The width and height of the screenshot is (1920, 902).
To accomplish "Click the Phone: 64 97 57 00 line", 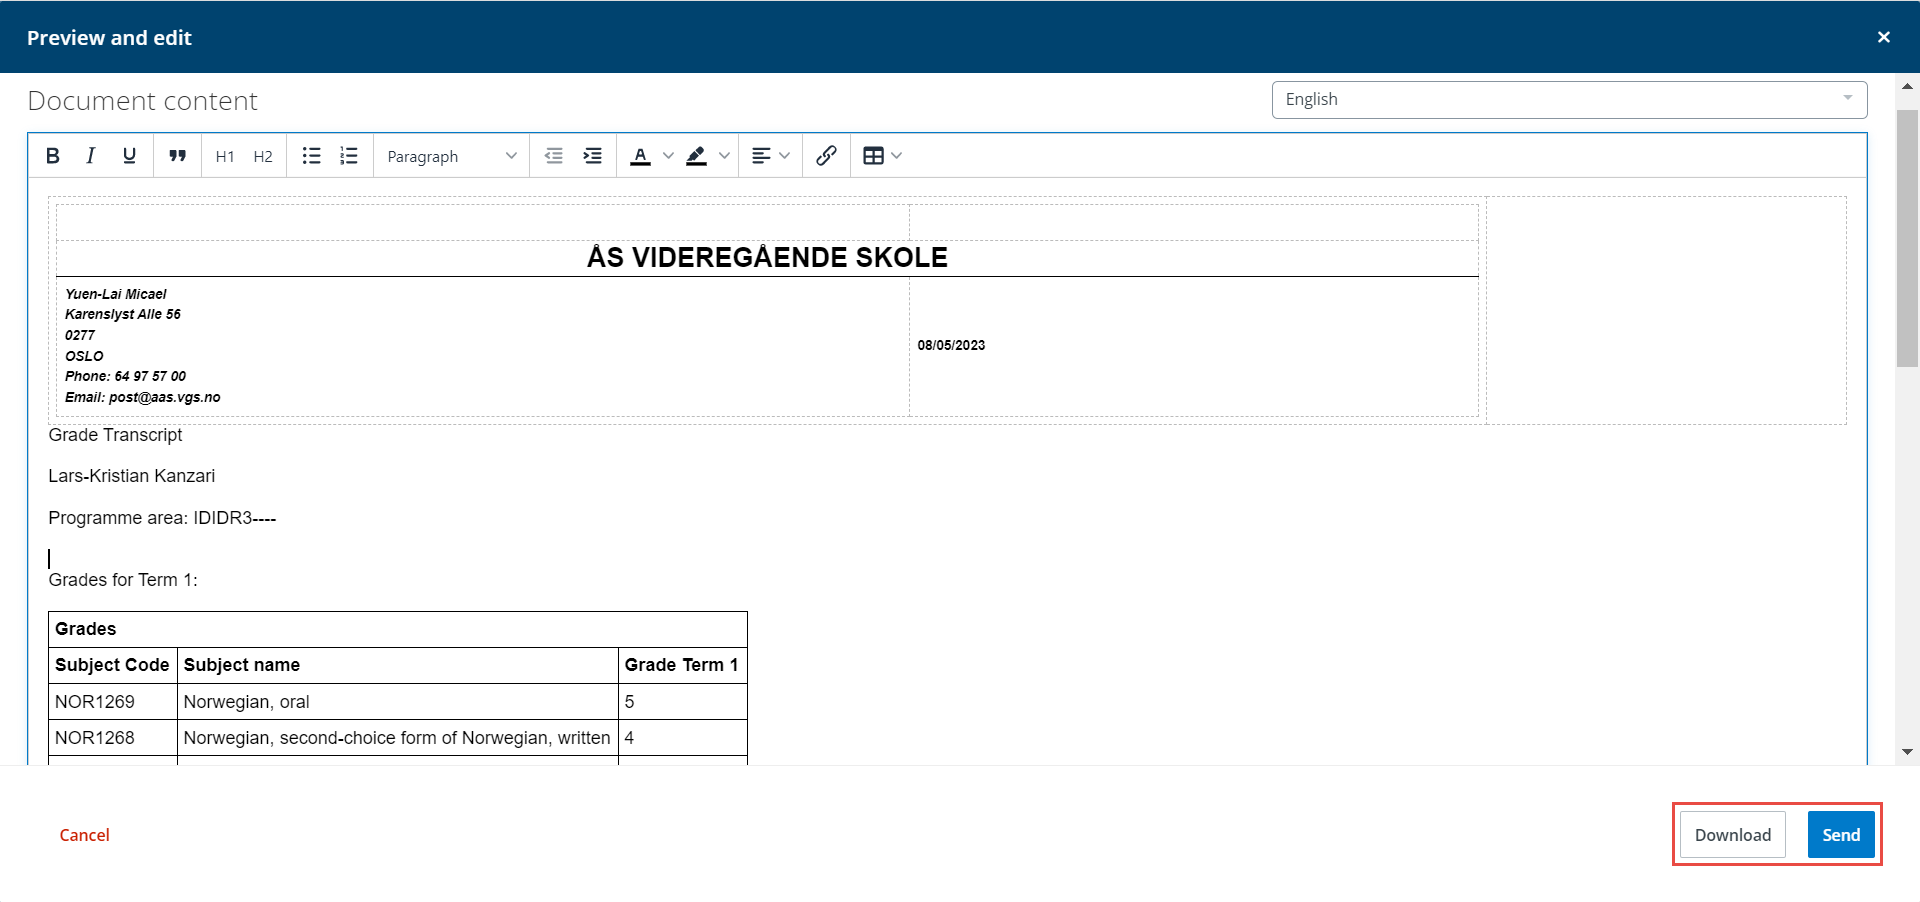I will coord(125,376).
